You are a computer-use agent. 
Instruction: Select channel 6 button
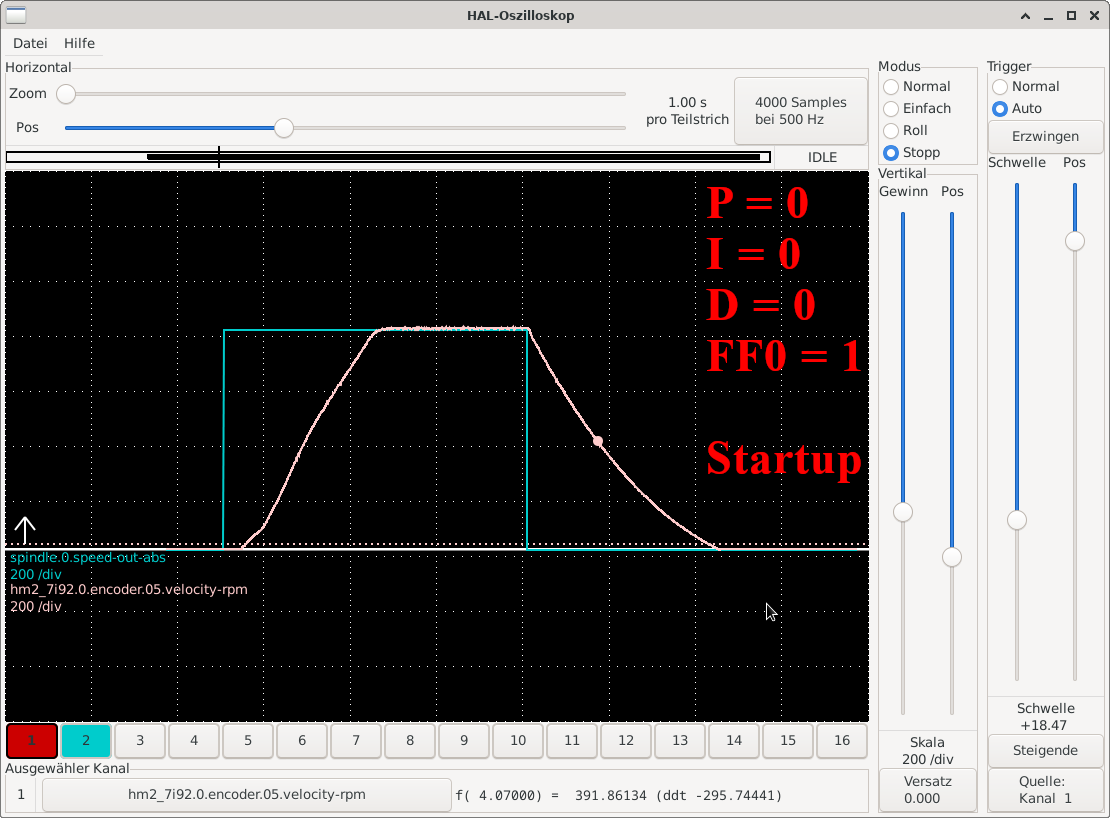302,740
